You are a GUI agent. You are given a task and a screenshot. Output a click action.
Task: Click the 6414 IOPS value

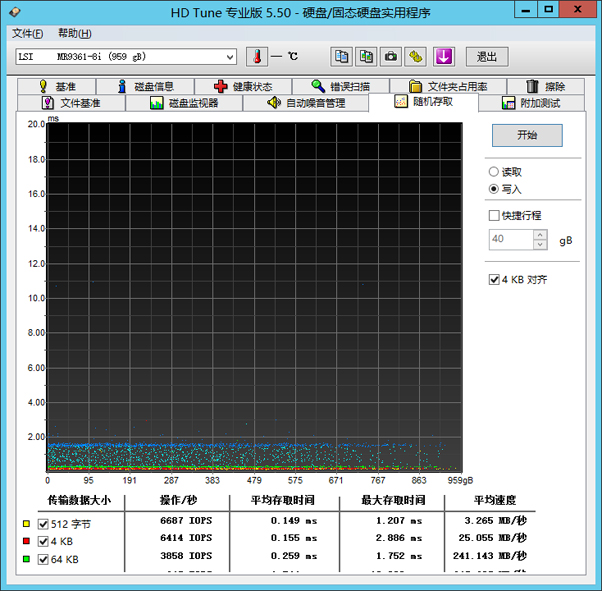[186, 538]
